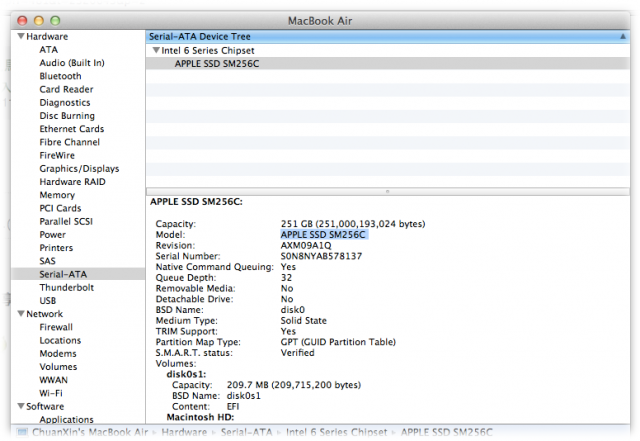640x441 pixels.
Task: Click the pane splitter handle dot
Action: (x=387, y=191)
